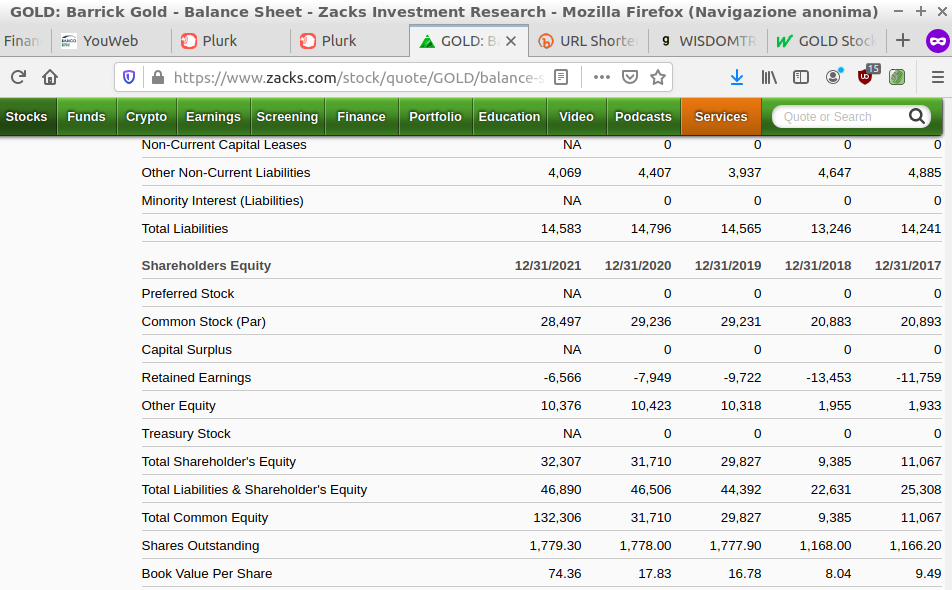Switch to the second Plurk tab
The width and height of the screenshot is (952, 590).
[350, 41]
